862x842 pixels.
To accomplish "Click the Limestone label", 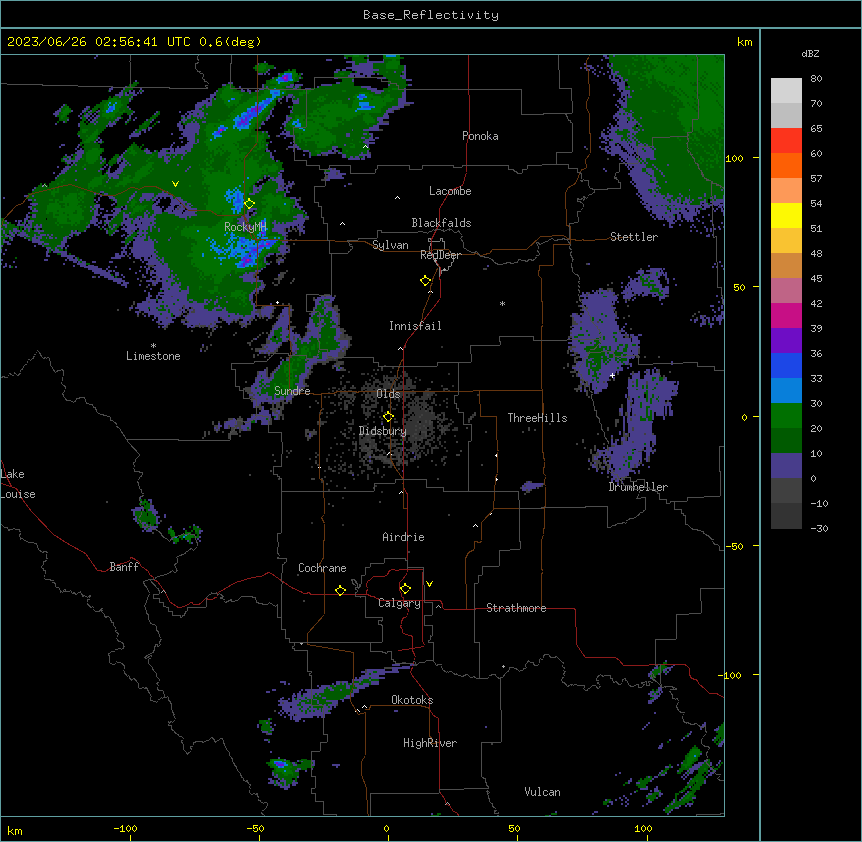I will (x=153, y=356).
